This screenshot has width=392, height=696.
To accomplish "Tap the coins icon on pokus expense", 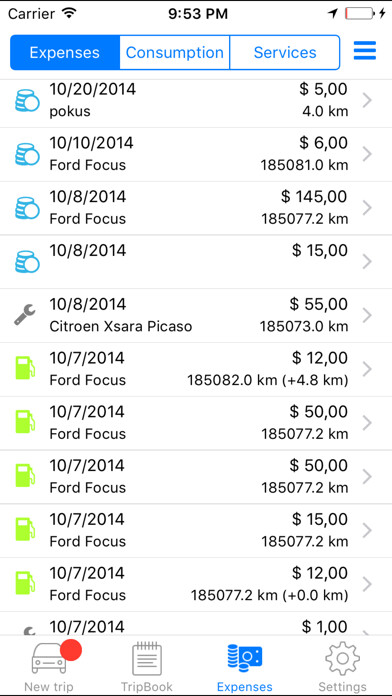I will (x=27, y=101).
